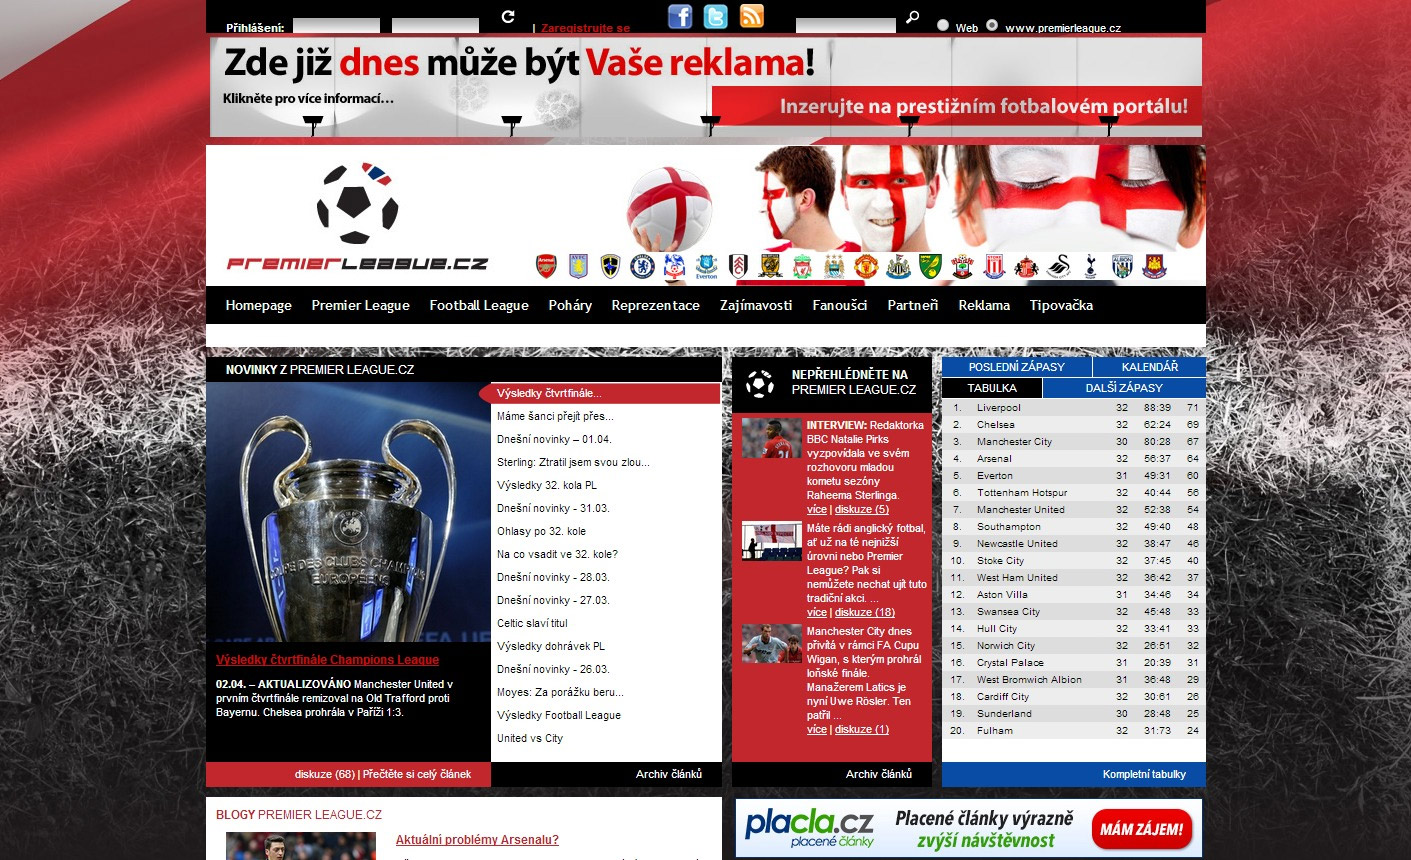Switch to the Další zápasy tab
Screen dimensions: 1411x860
1124,388
